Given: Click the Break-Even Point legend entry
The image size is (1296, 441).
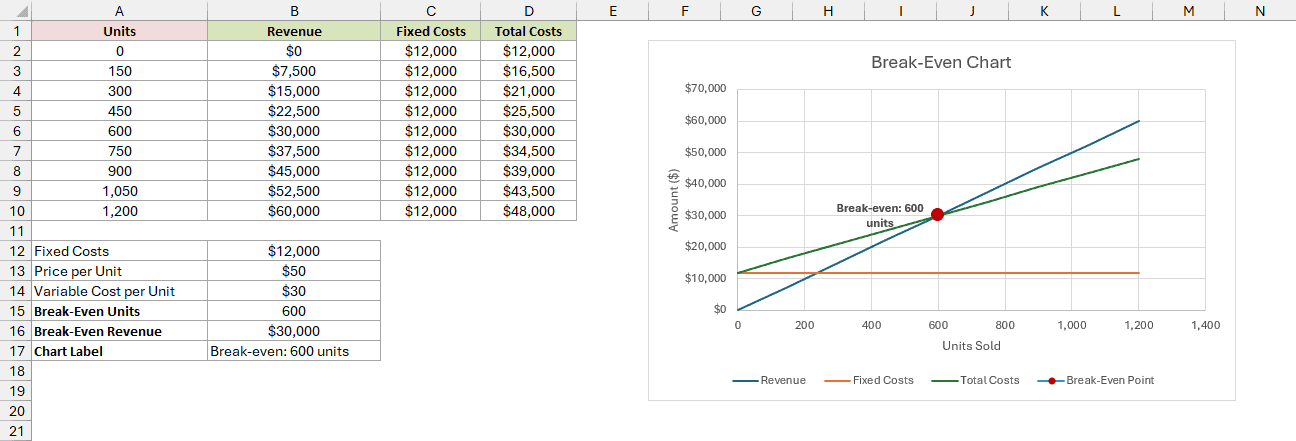Looking at the screenshot, I should [x=1095, y=380].
